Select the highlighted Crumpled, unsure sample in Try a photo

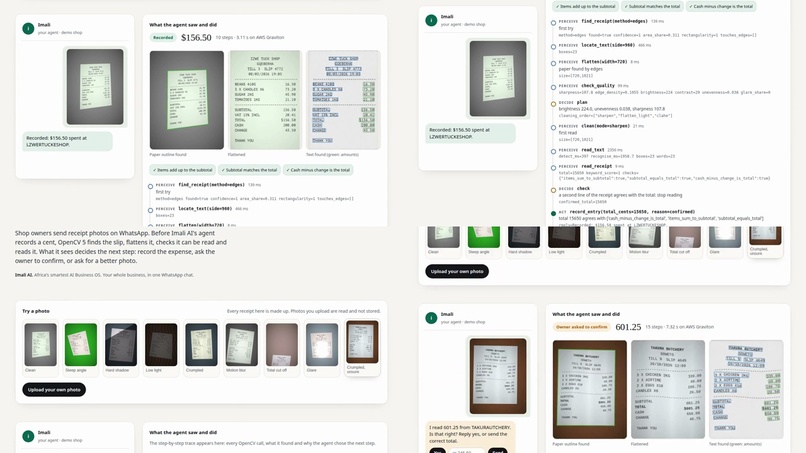coord(362,348)
